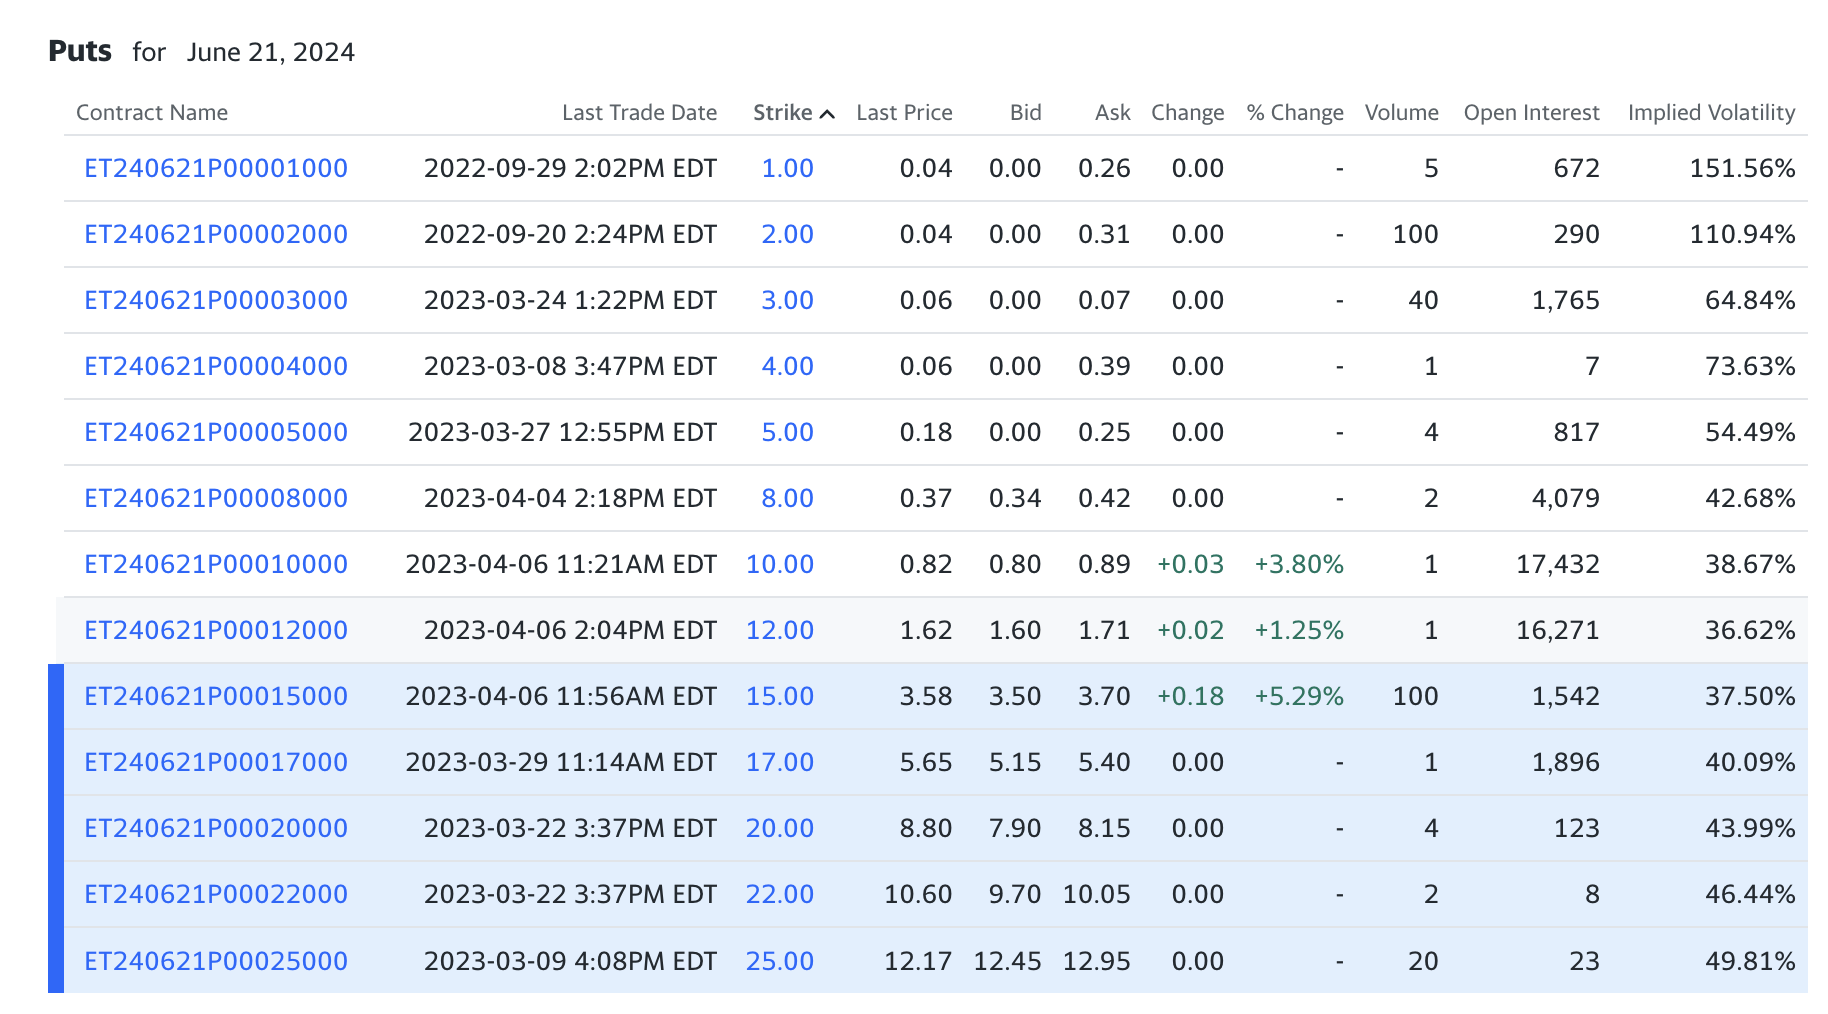Open contract ET240621P00012000
The width and height of the screenshot is (1828, 1014).
coord(214,630)
